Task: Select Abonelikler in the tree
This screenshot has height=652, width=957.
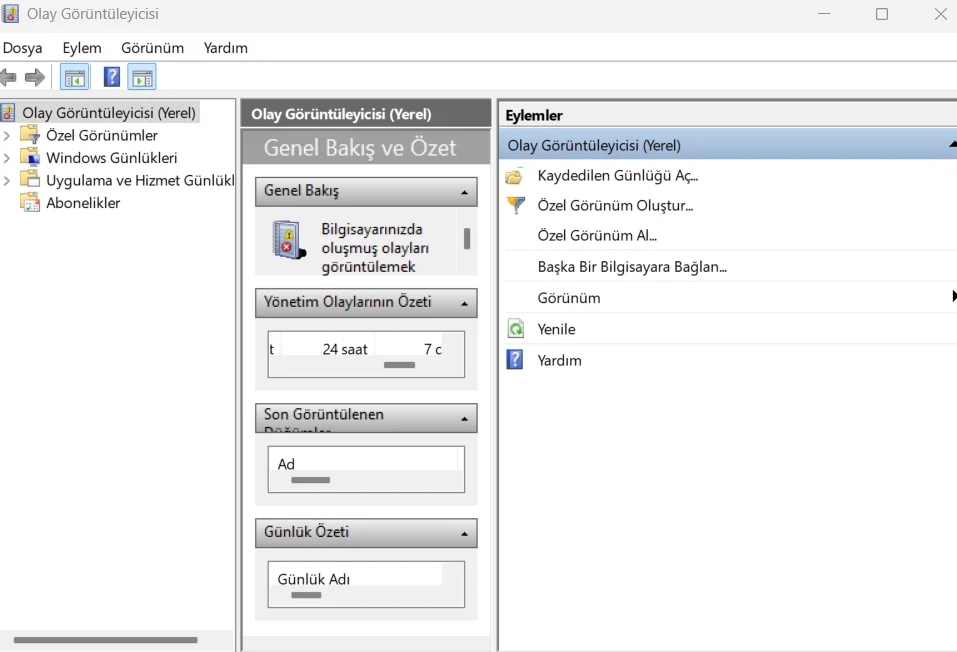Action: coord(83,203)
